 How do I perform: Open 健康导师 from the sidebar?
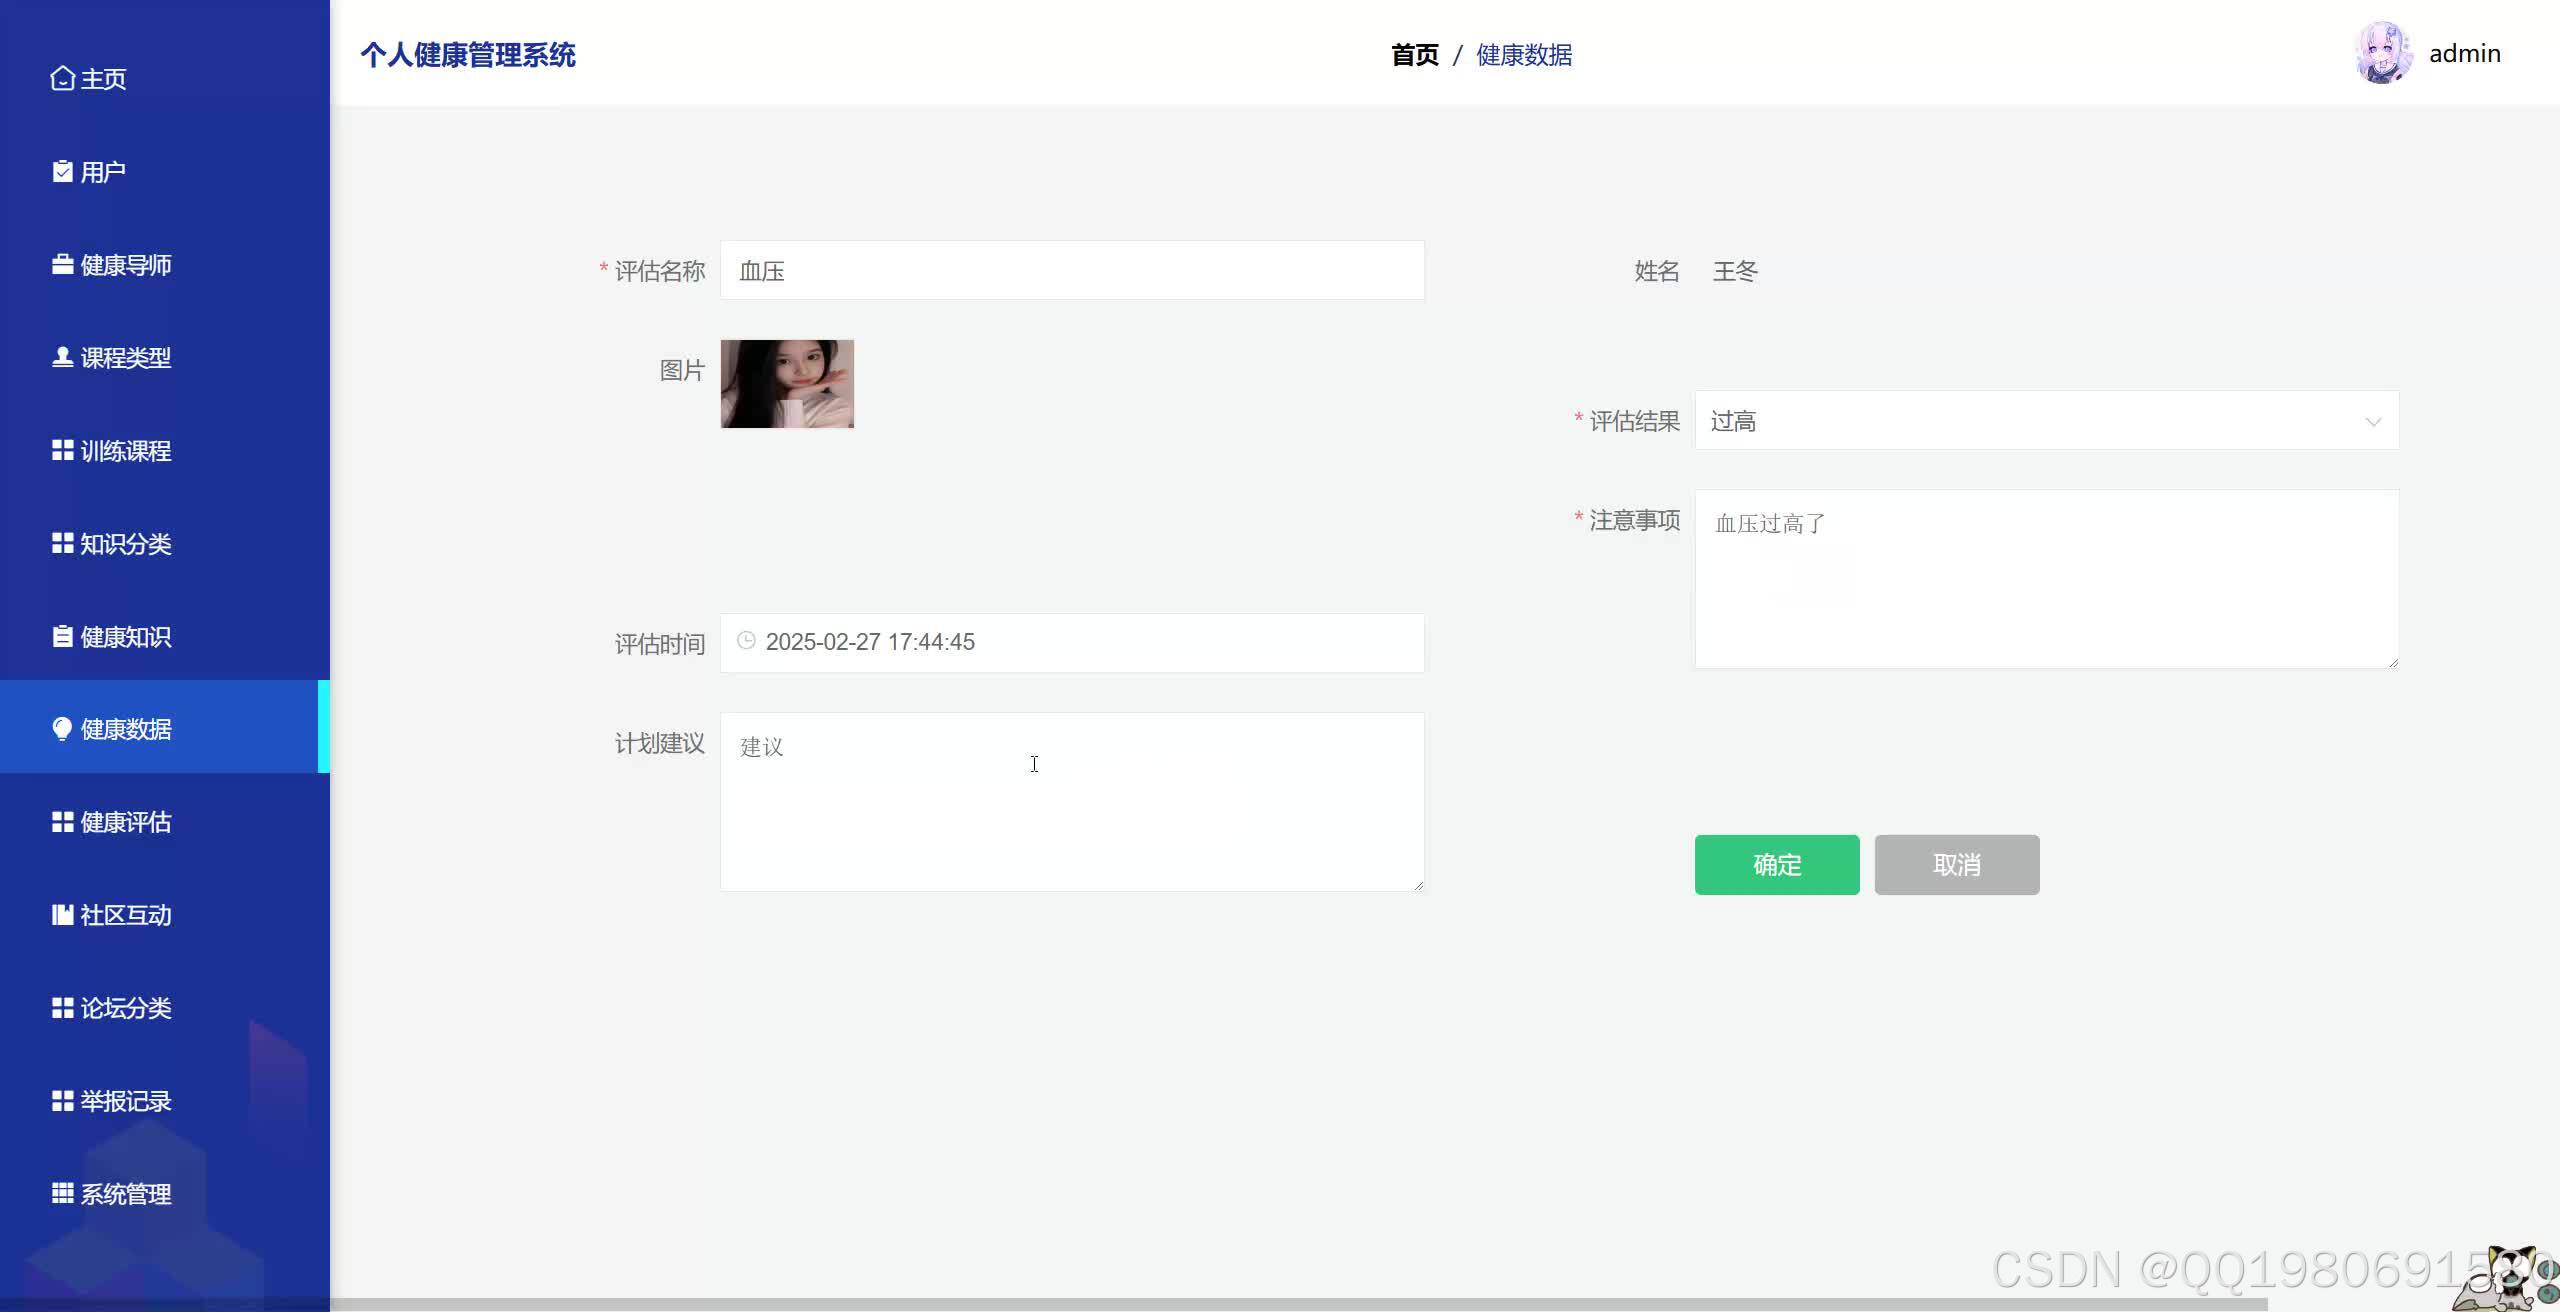[x=62, y=264]
